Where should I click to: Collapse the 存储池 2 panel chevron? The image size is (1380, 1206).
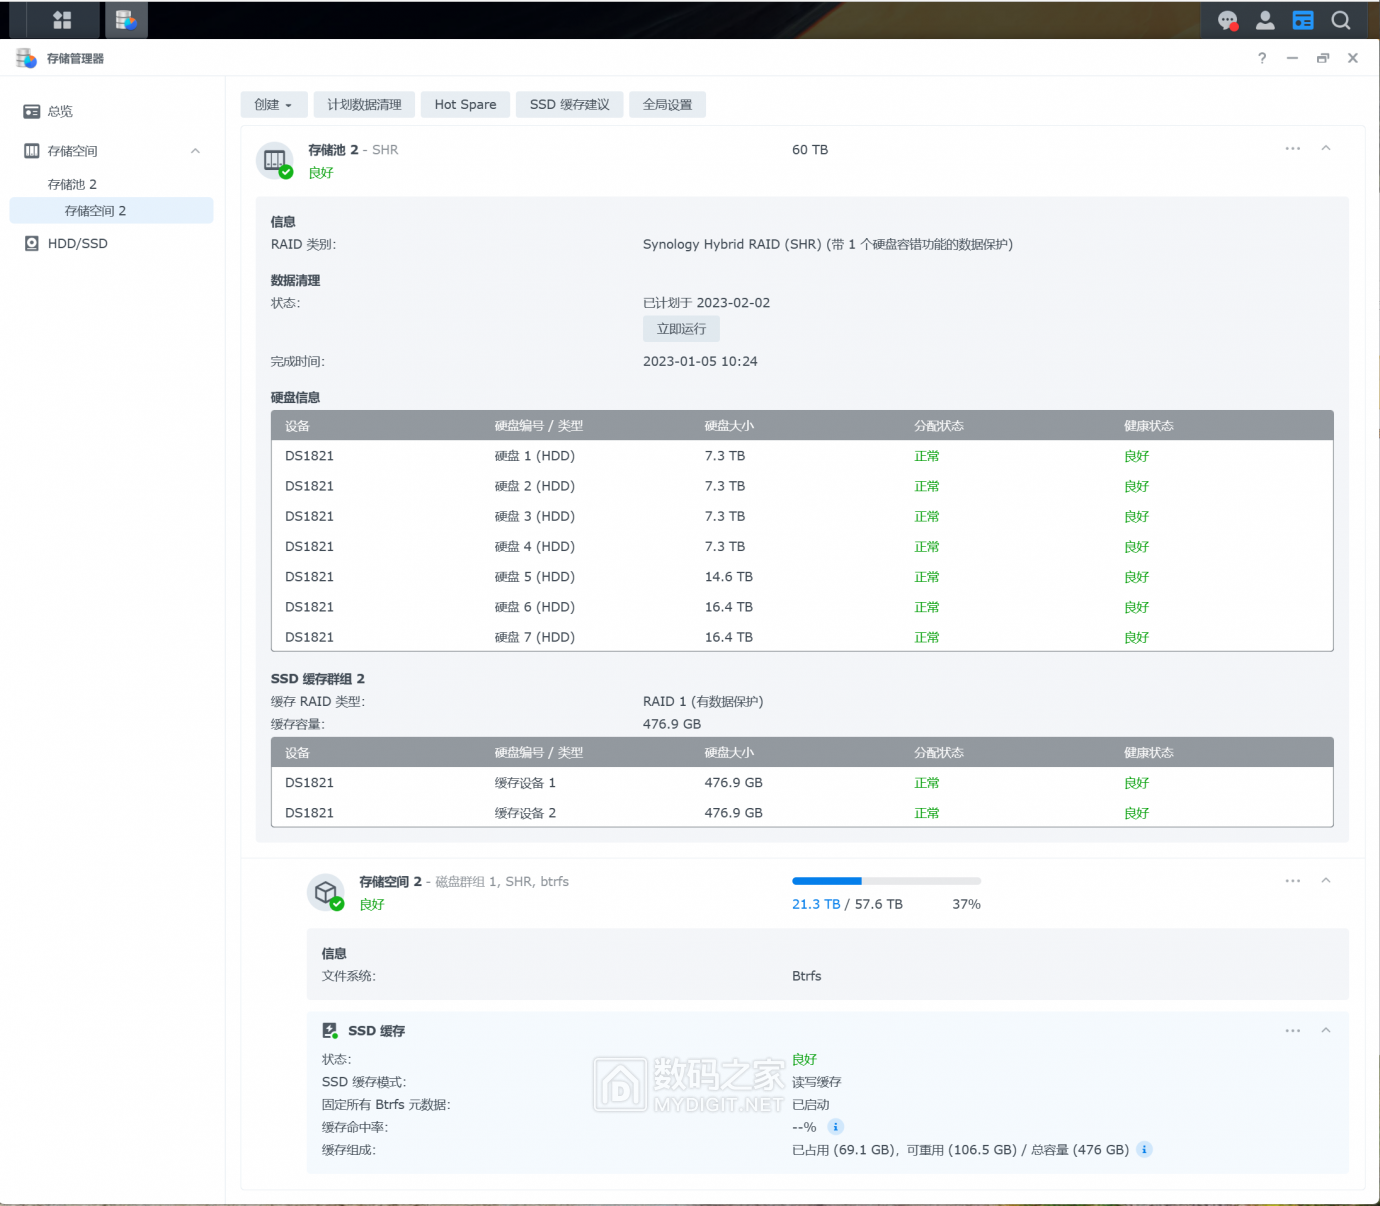coord(1326,148)
